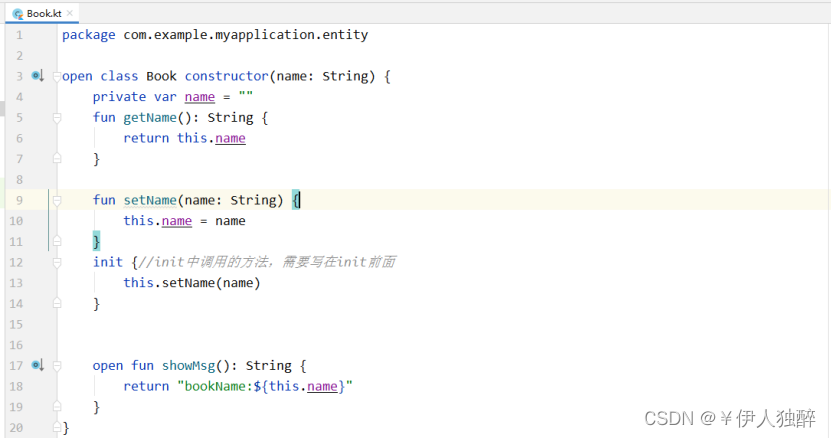The image size is (831, 438).
Task: Click the Kotlin file icon on Book.kt tab
Action: [18, 14]
